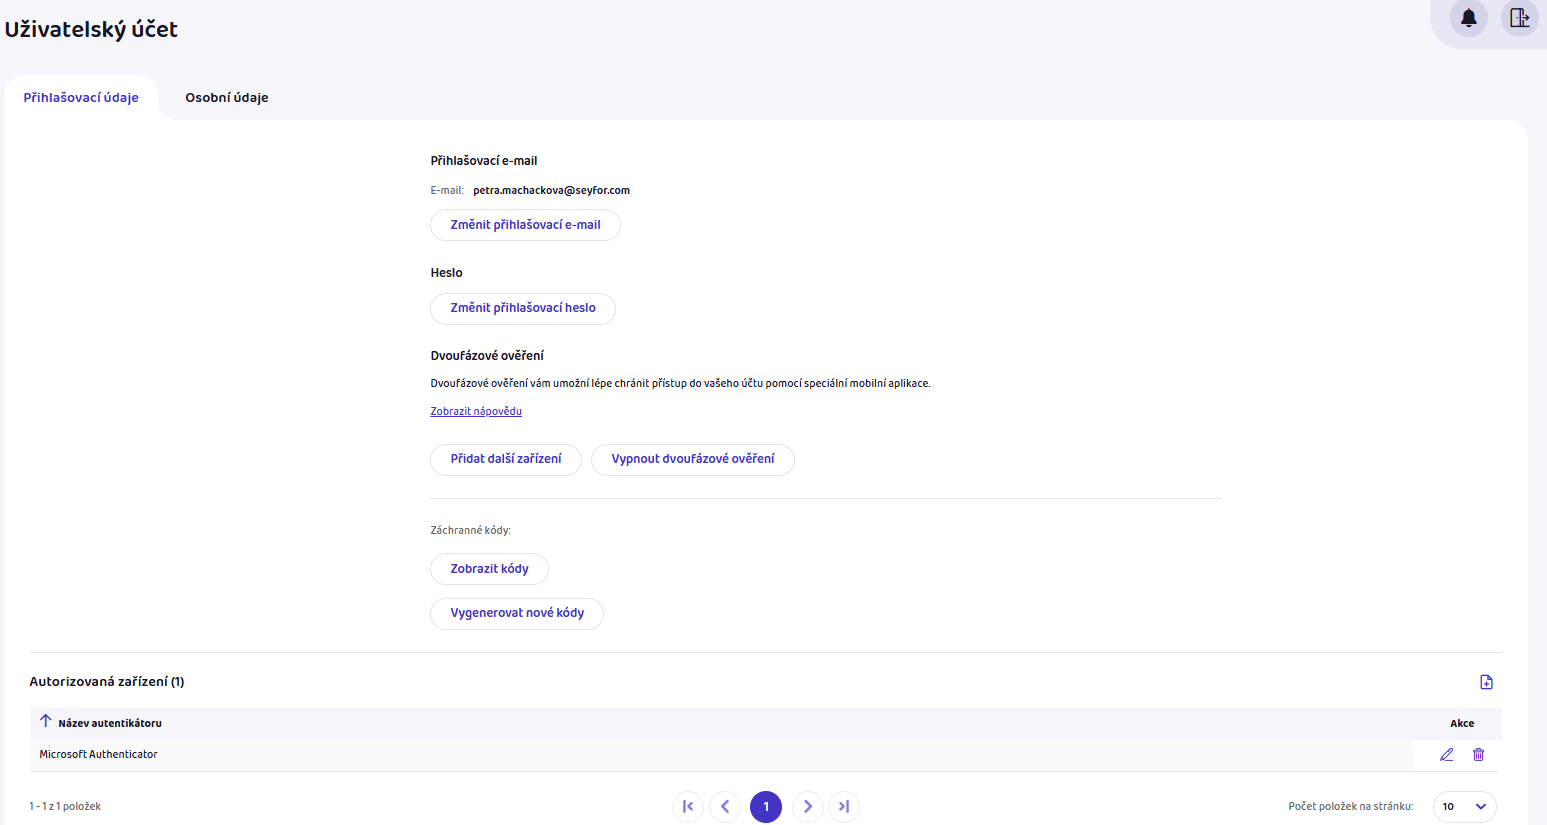Edit Microsoft Authenticator with pencil icon

1446,755
